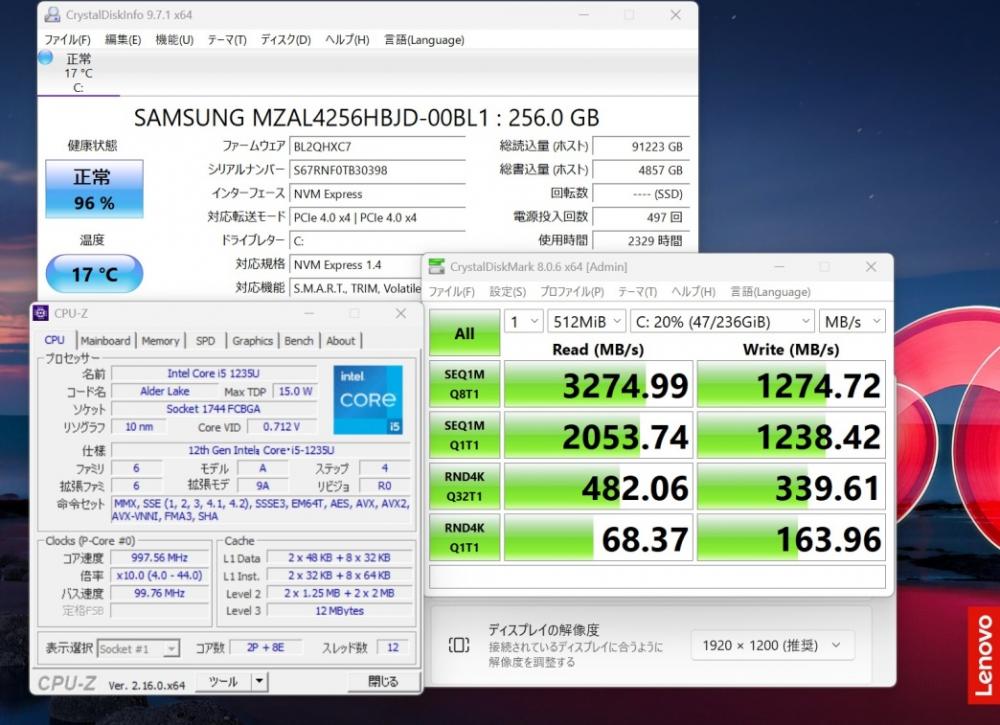Image resolution: width=1000 pixels, height=725 pixels.
Task: Open the ツール dropdown arrow in CPU-Z
Action: click(259, 682)
